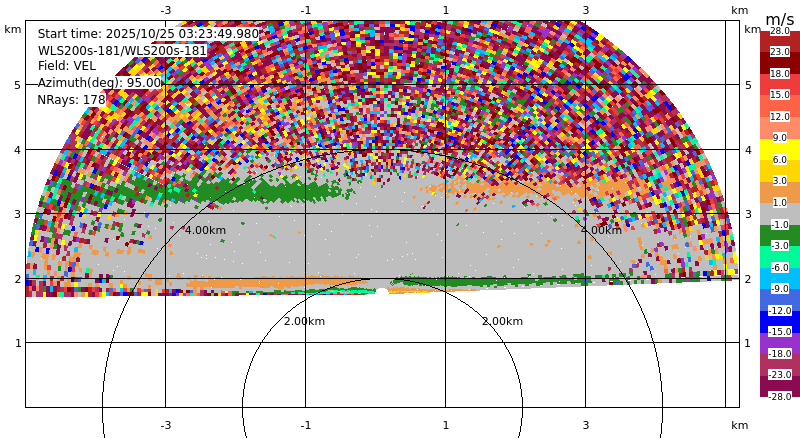
Task: Click the 9.0 colorbar tick label
Action: click(x=780, y=138)
